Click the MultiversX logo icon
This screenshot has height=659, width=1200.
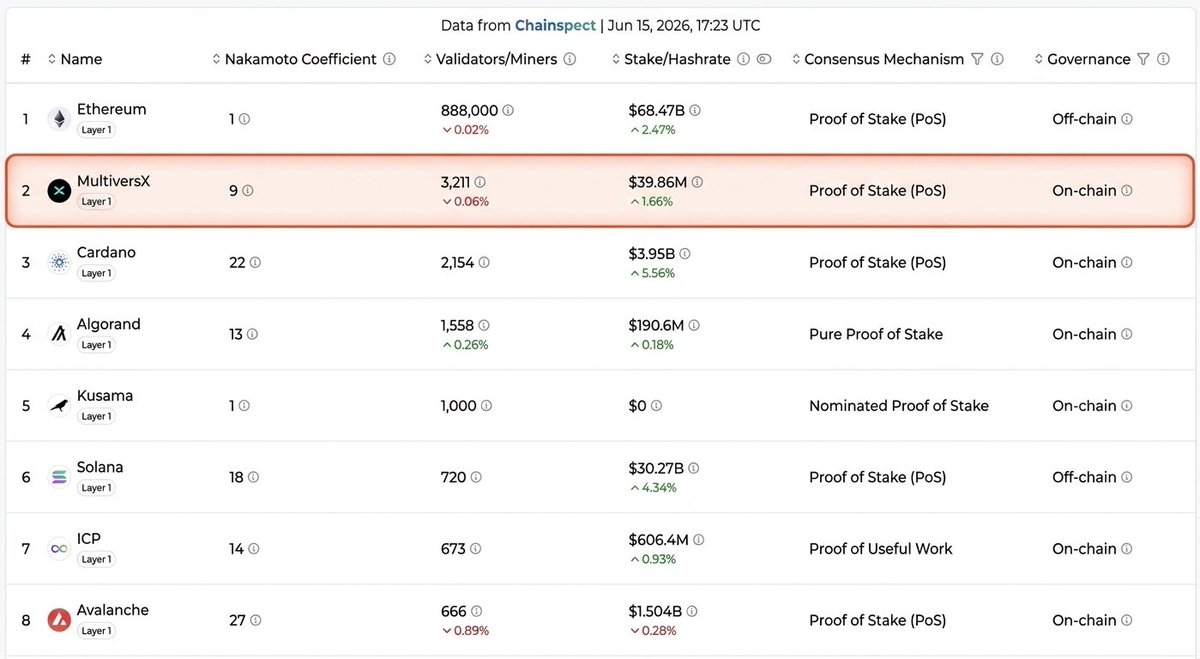point(60,190)
